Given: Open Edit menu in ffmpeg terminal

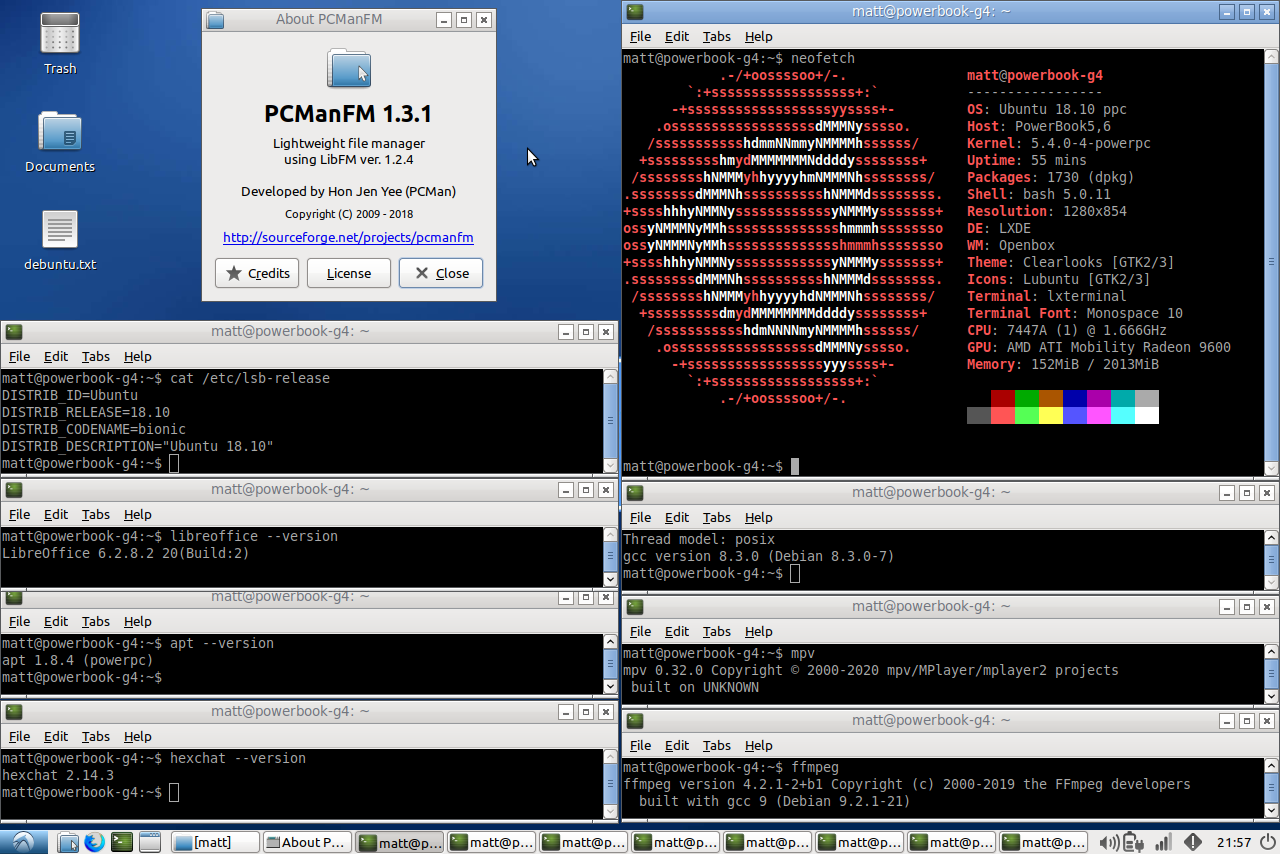Looking at the screenshot, I should 677,745.
